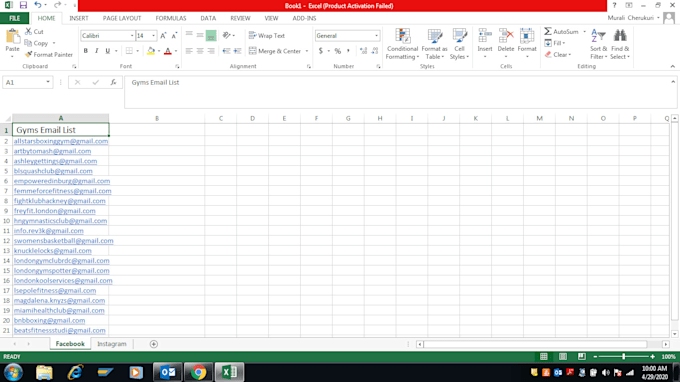Switch to PAGE LAYOUT tab
680x382 pixels.
(122, 18)
